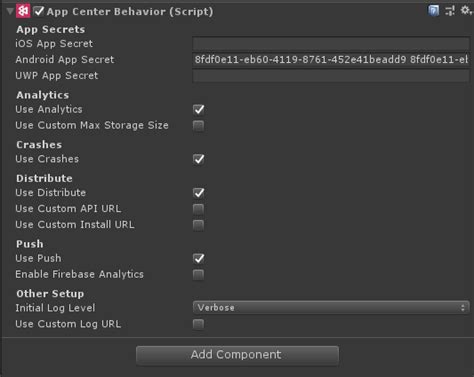
Task: Enable Use Custom Max Storage Size
Action: click(x=199, y=126)
